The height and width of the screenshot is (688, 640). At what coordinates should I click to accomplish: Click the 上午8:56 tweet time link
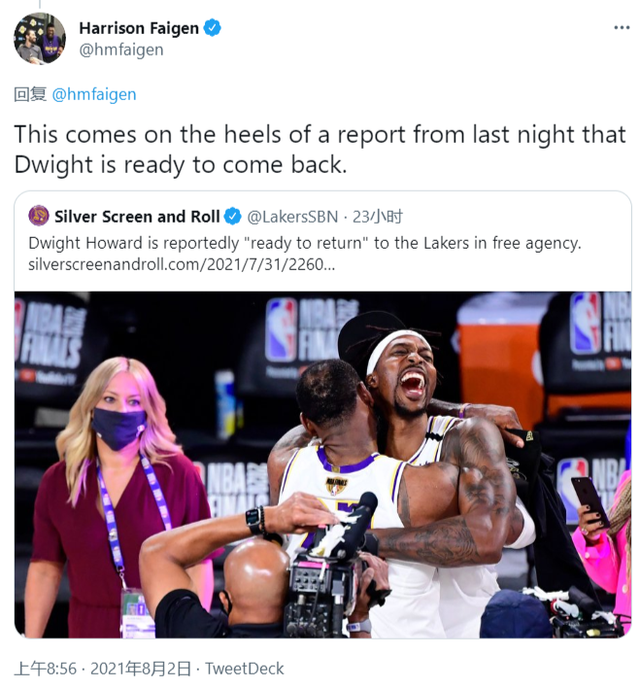click(x=46, y=669)
